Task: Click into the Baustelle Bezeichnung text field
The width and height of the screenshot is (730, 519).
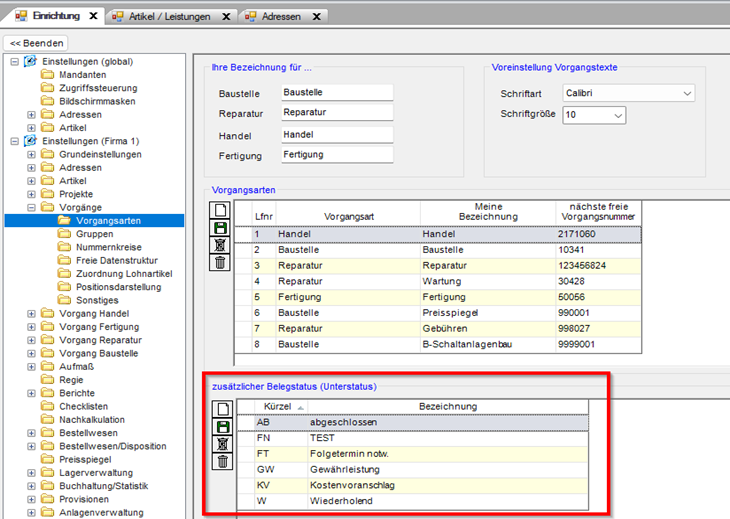Action: (x=337, y=92)
